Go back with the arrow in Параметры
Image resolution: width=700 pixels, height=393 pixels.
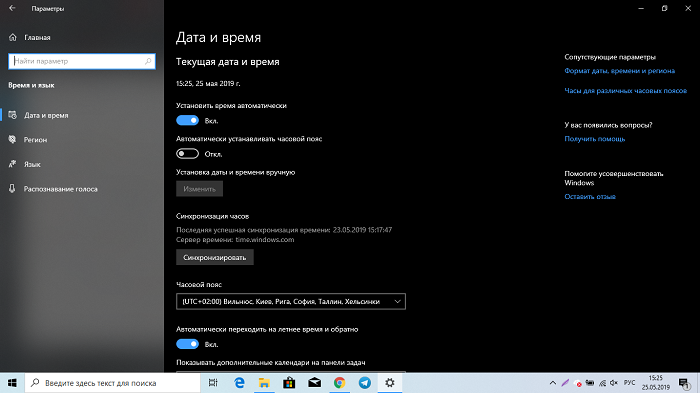12,8
